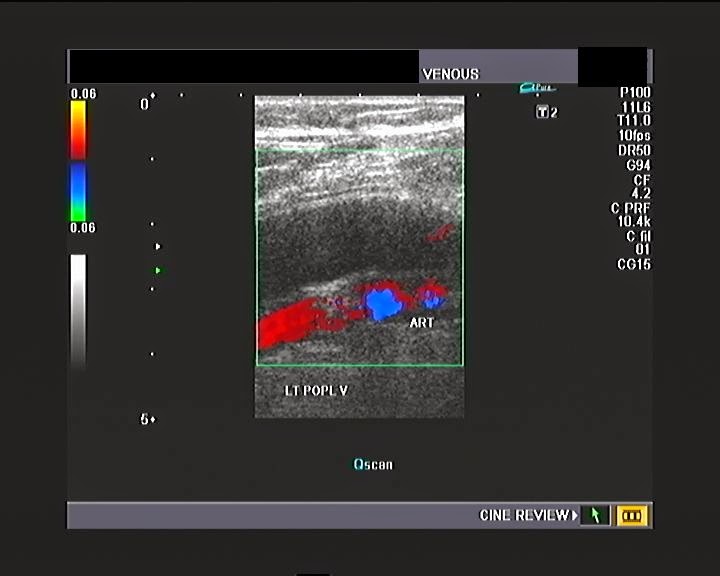720x576 pixels.
Task: Click the DR50 dynamic range value
Action: 635,150
